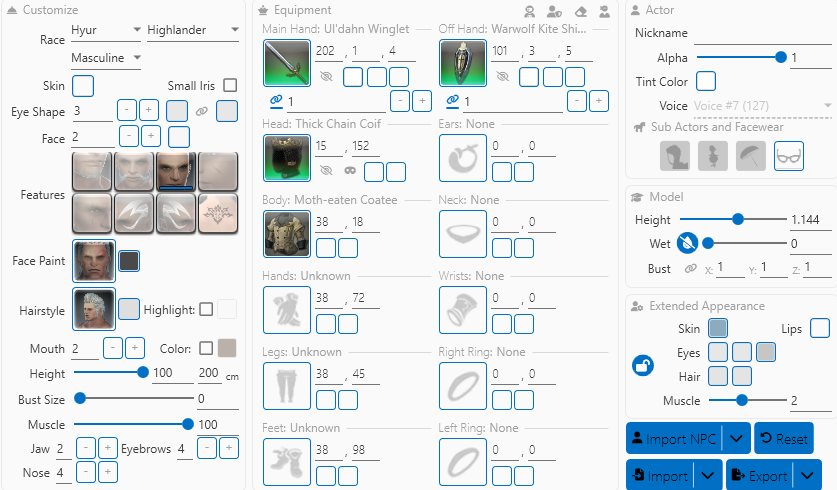Choose the Face Paint thumbnail
Viewport: 837px width, 490px height.
pyautogui.click(x=94, y=261)
